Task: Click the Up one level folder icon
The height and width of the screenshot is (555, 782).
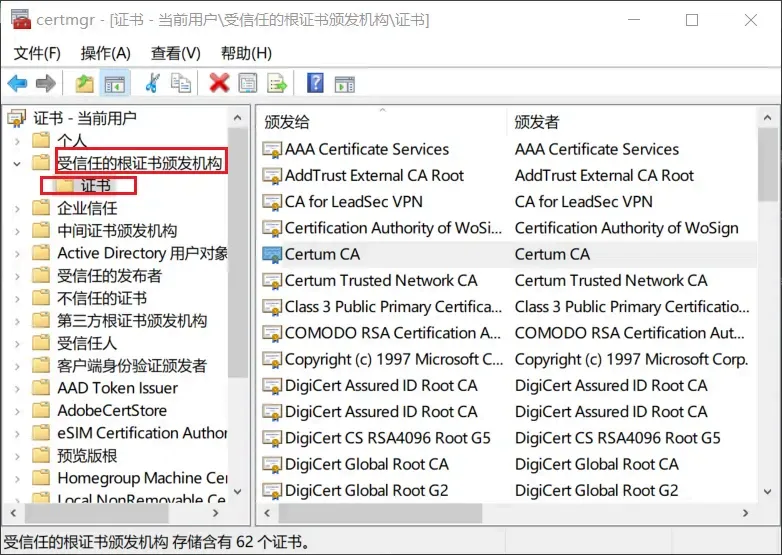Action: pos(85,83)
